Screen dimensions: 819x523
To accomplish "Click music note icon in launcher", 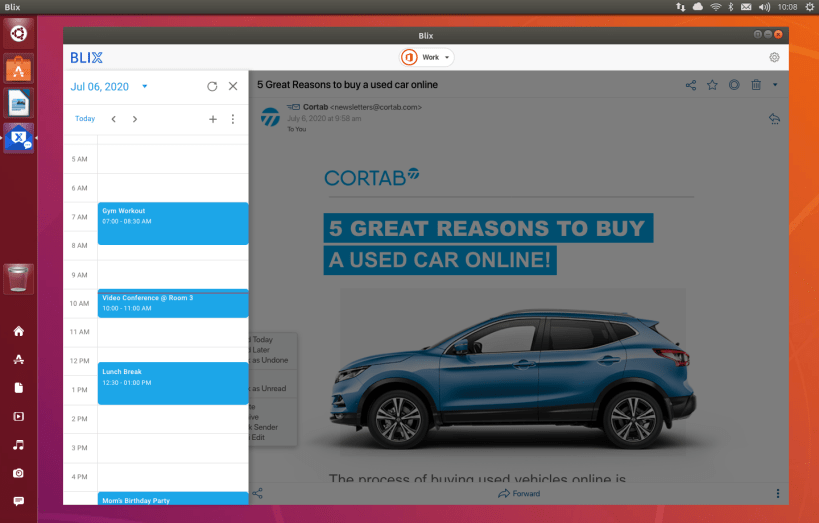I will click(x=19, y=445).
